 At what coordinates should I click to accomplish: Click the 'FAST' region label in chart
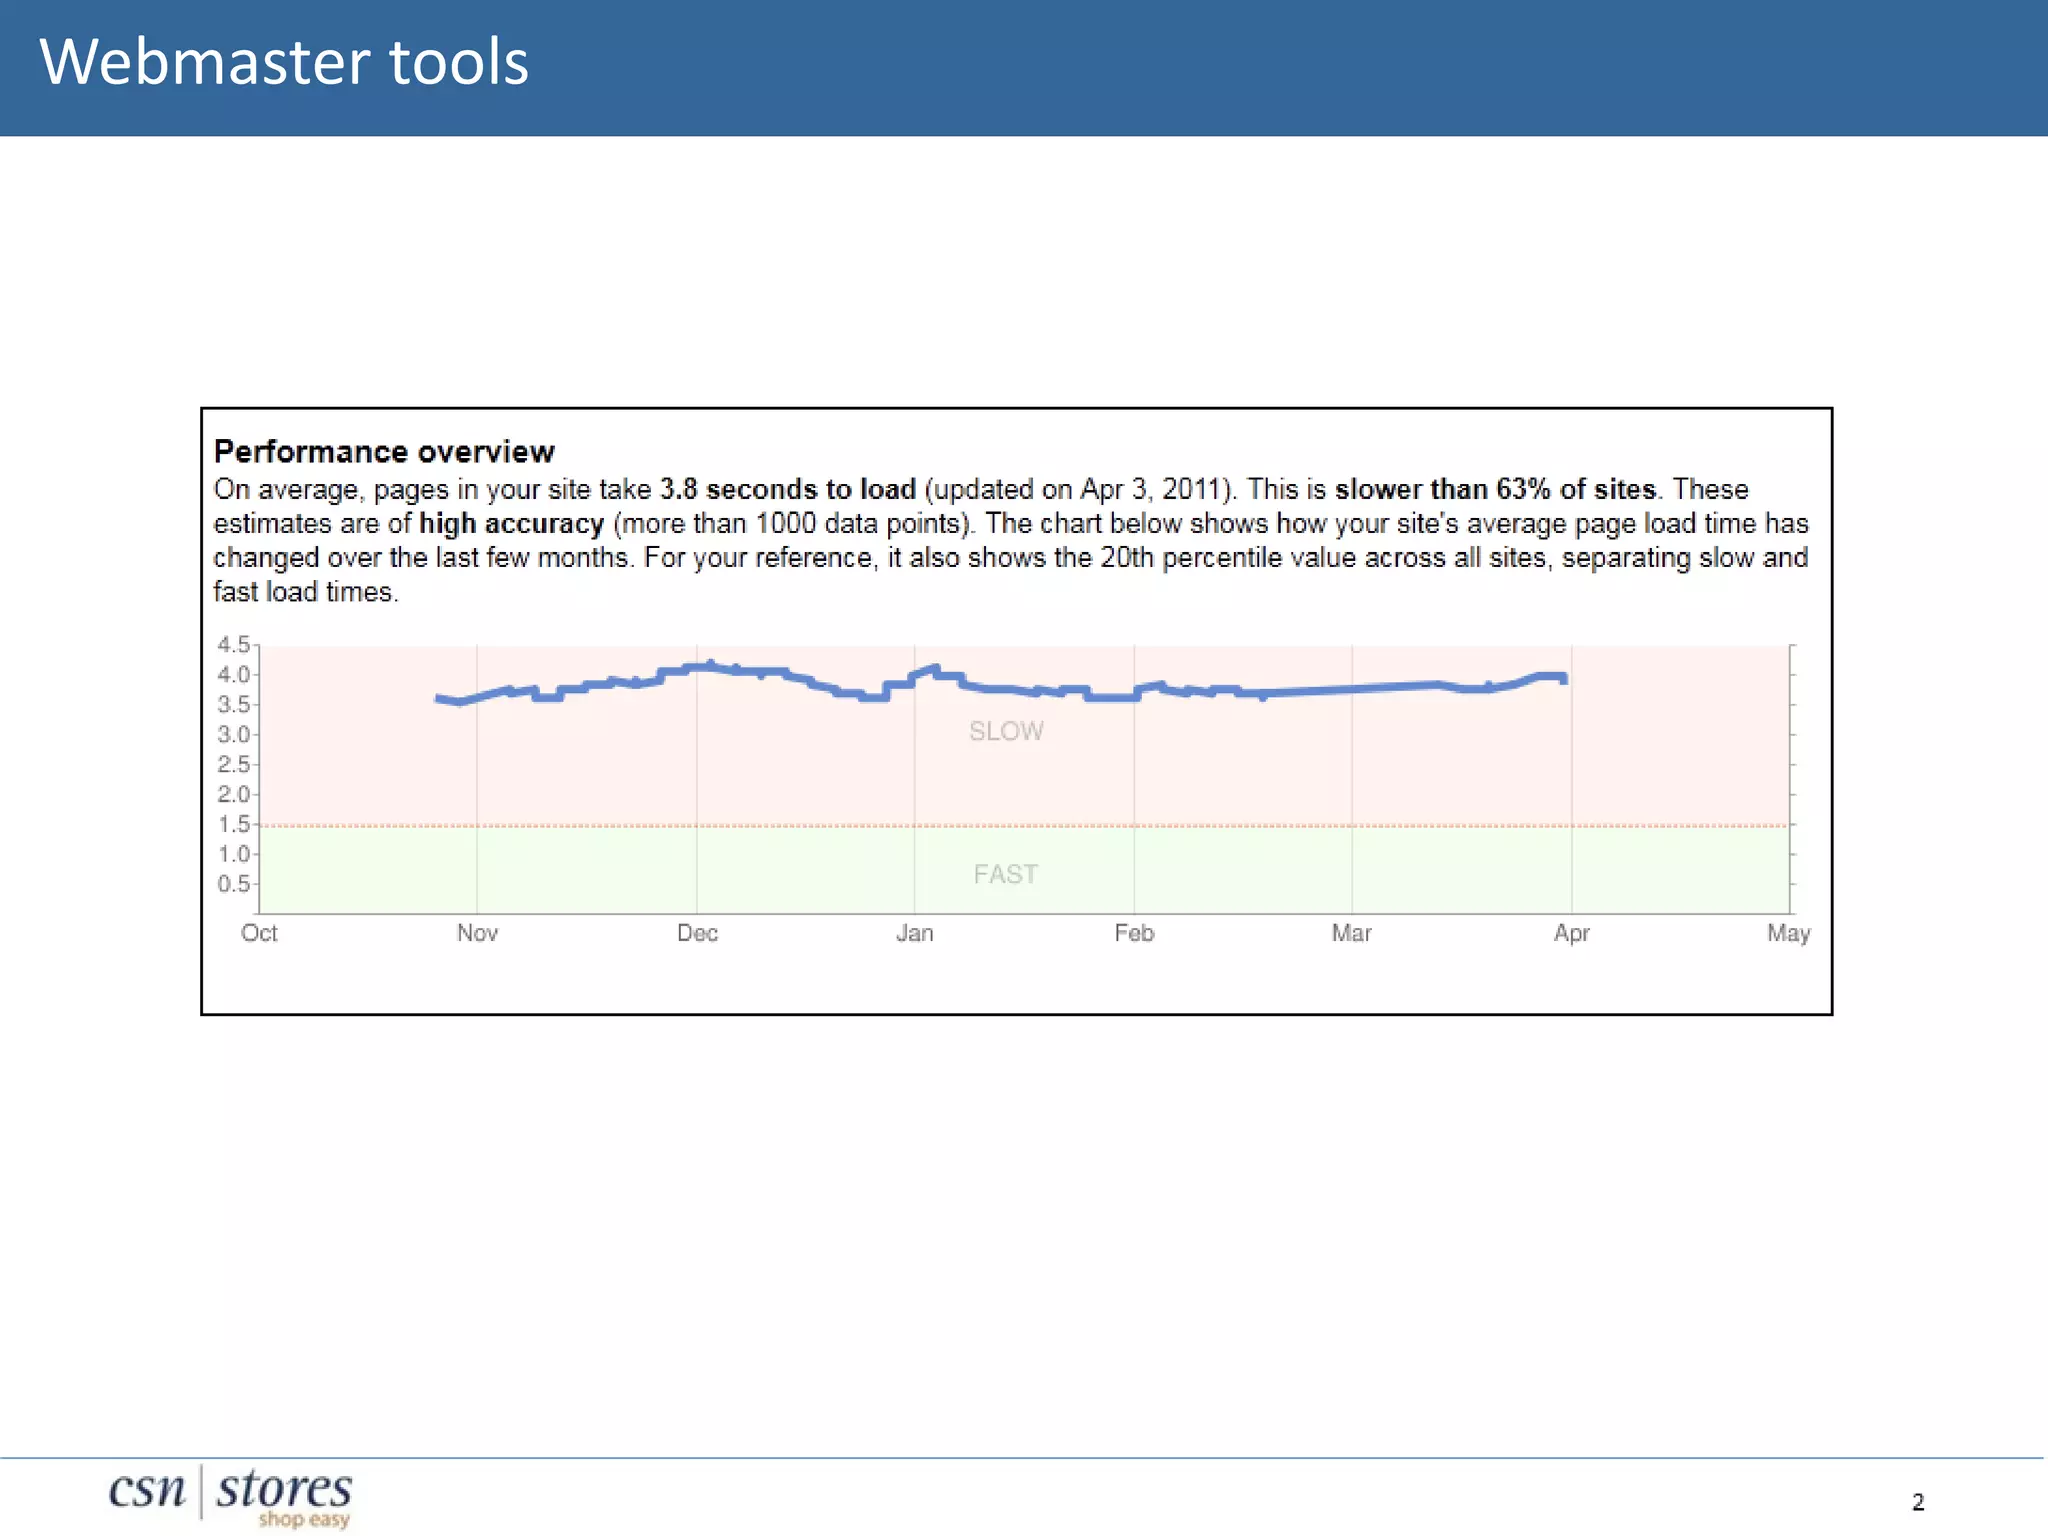point(1005,874)
